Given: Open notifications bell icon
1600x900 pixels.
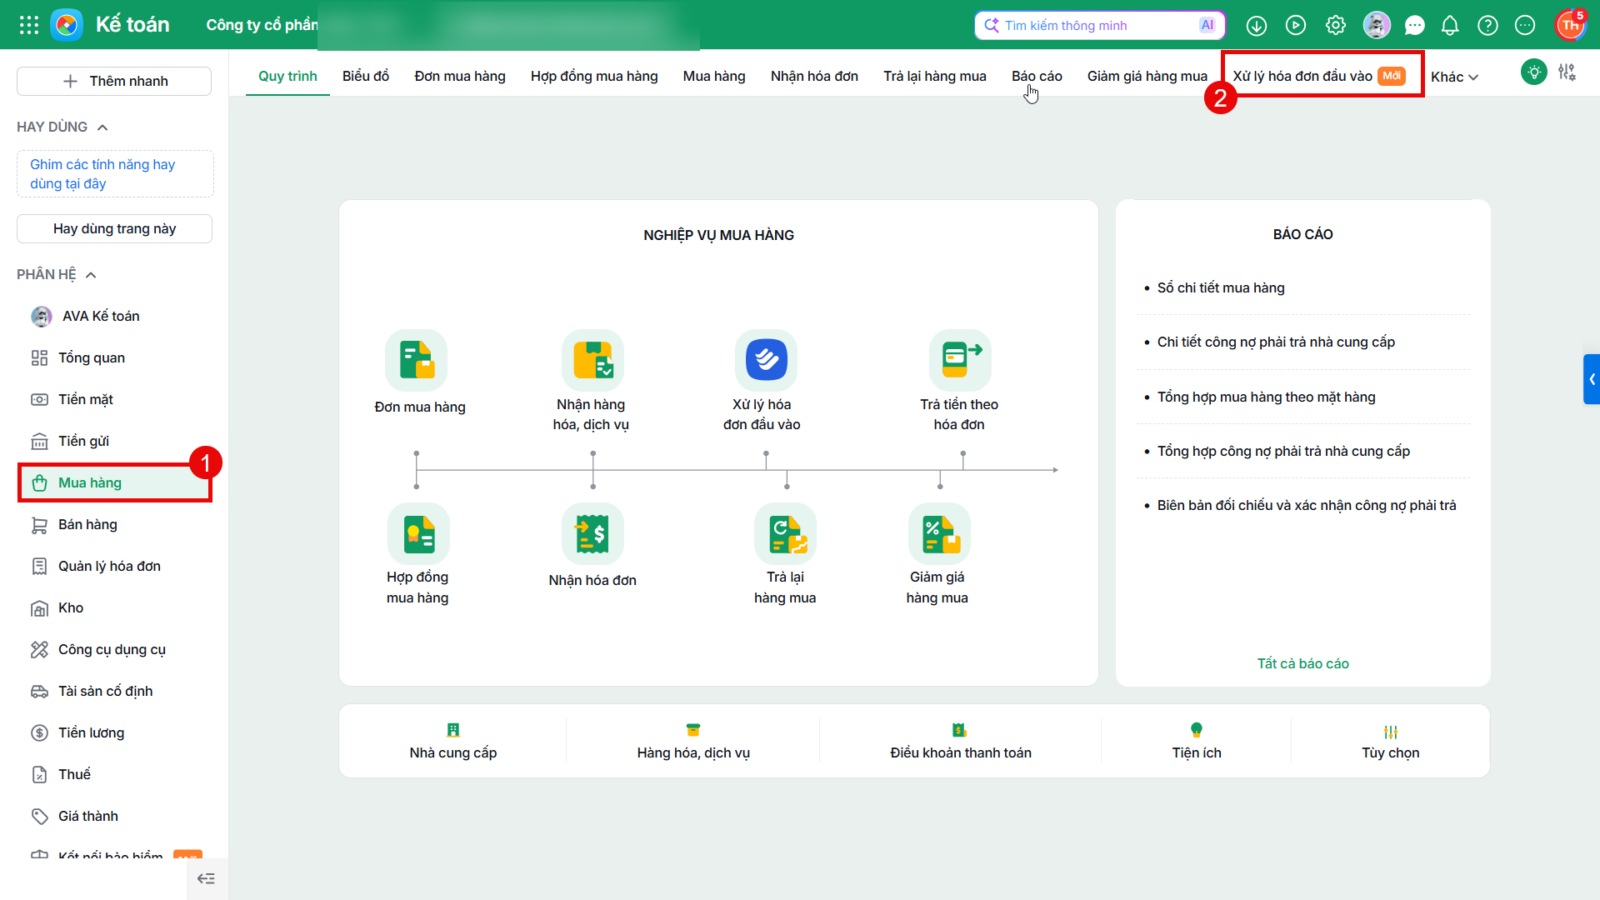Looking at the screenshot, I should point(1450,25).
